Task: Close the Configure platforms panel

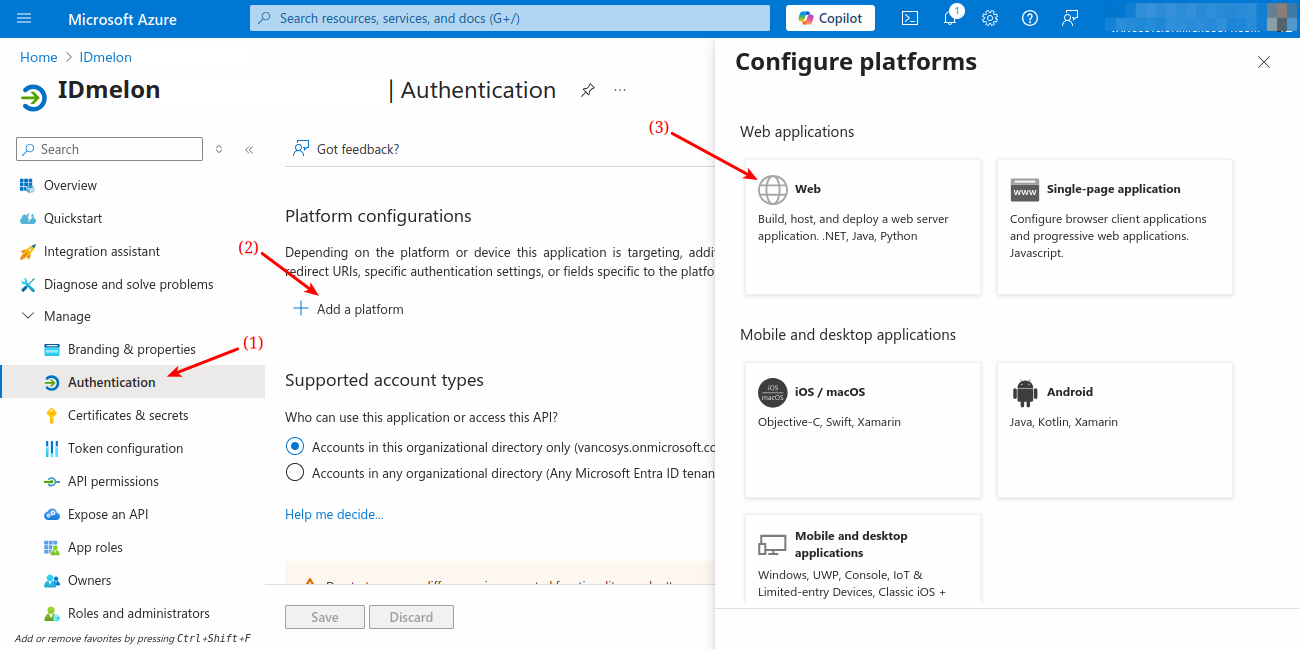Action: [1264, 62]
